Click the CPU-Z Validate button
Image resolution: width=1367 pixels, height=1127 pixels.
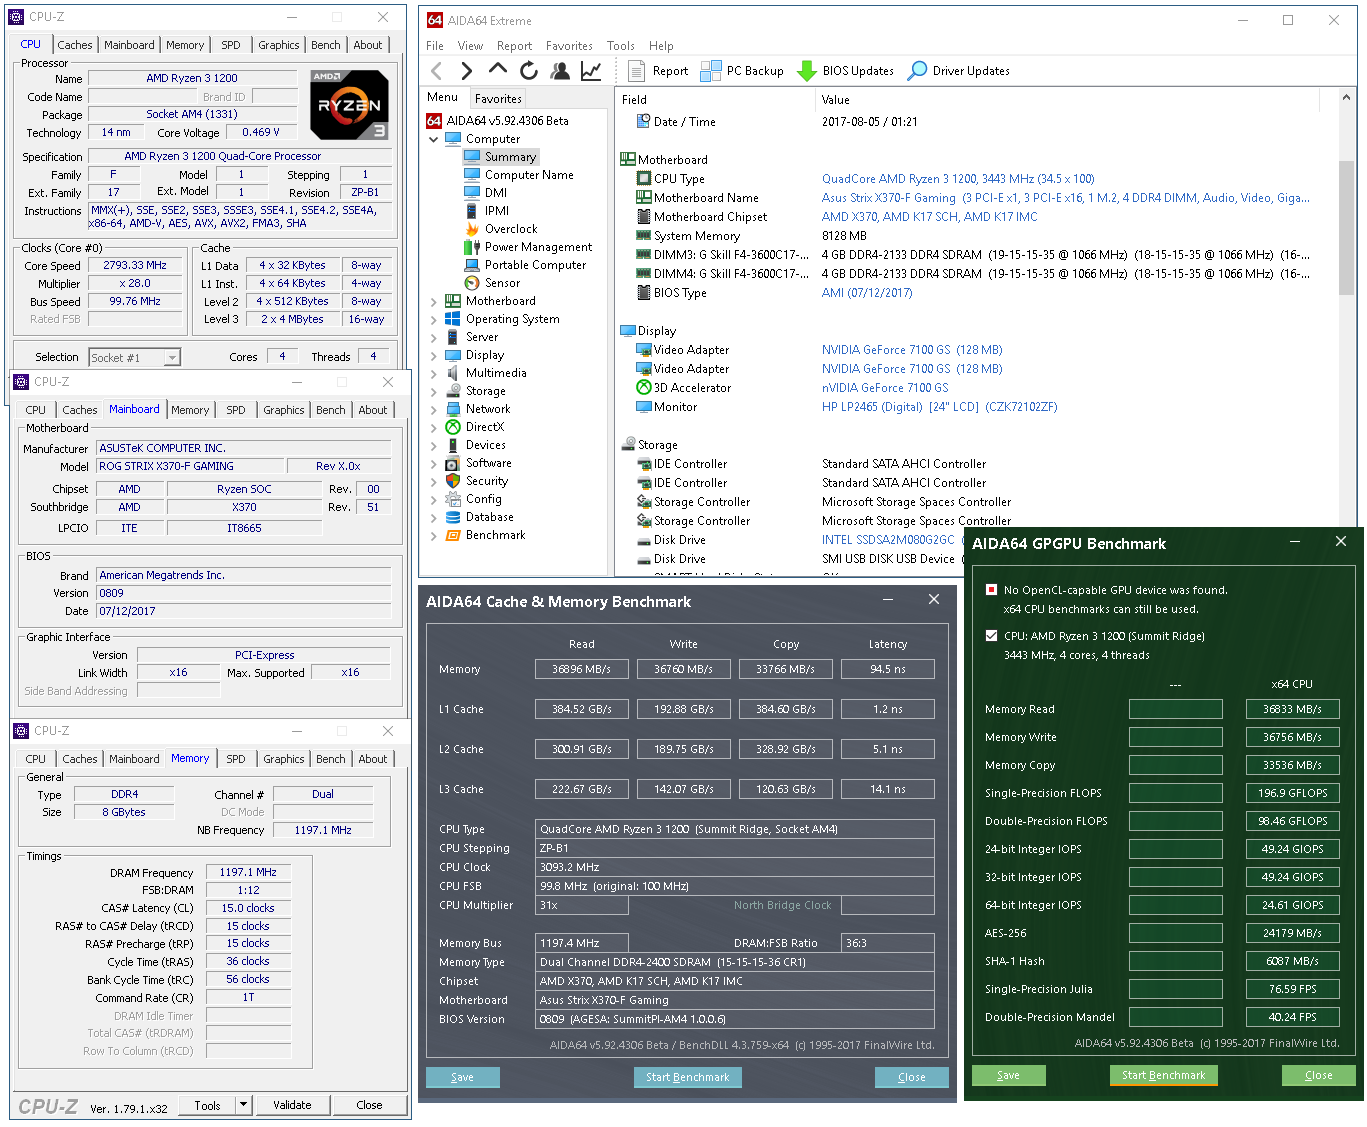pyautogui.click(x=292, y=1105)
